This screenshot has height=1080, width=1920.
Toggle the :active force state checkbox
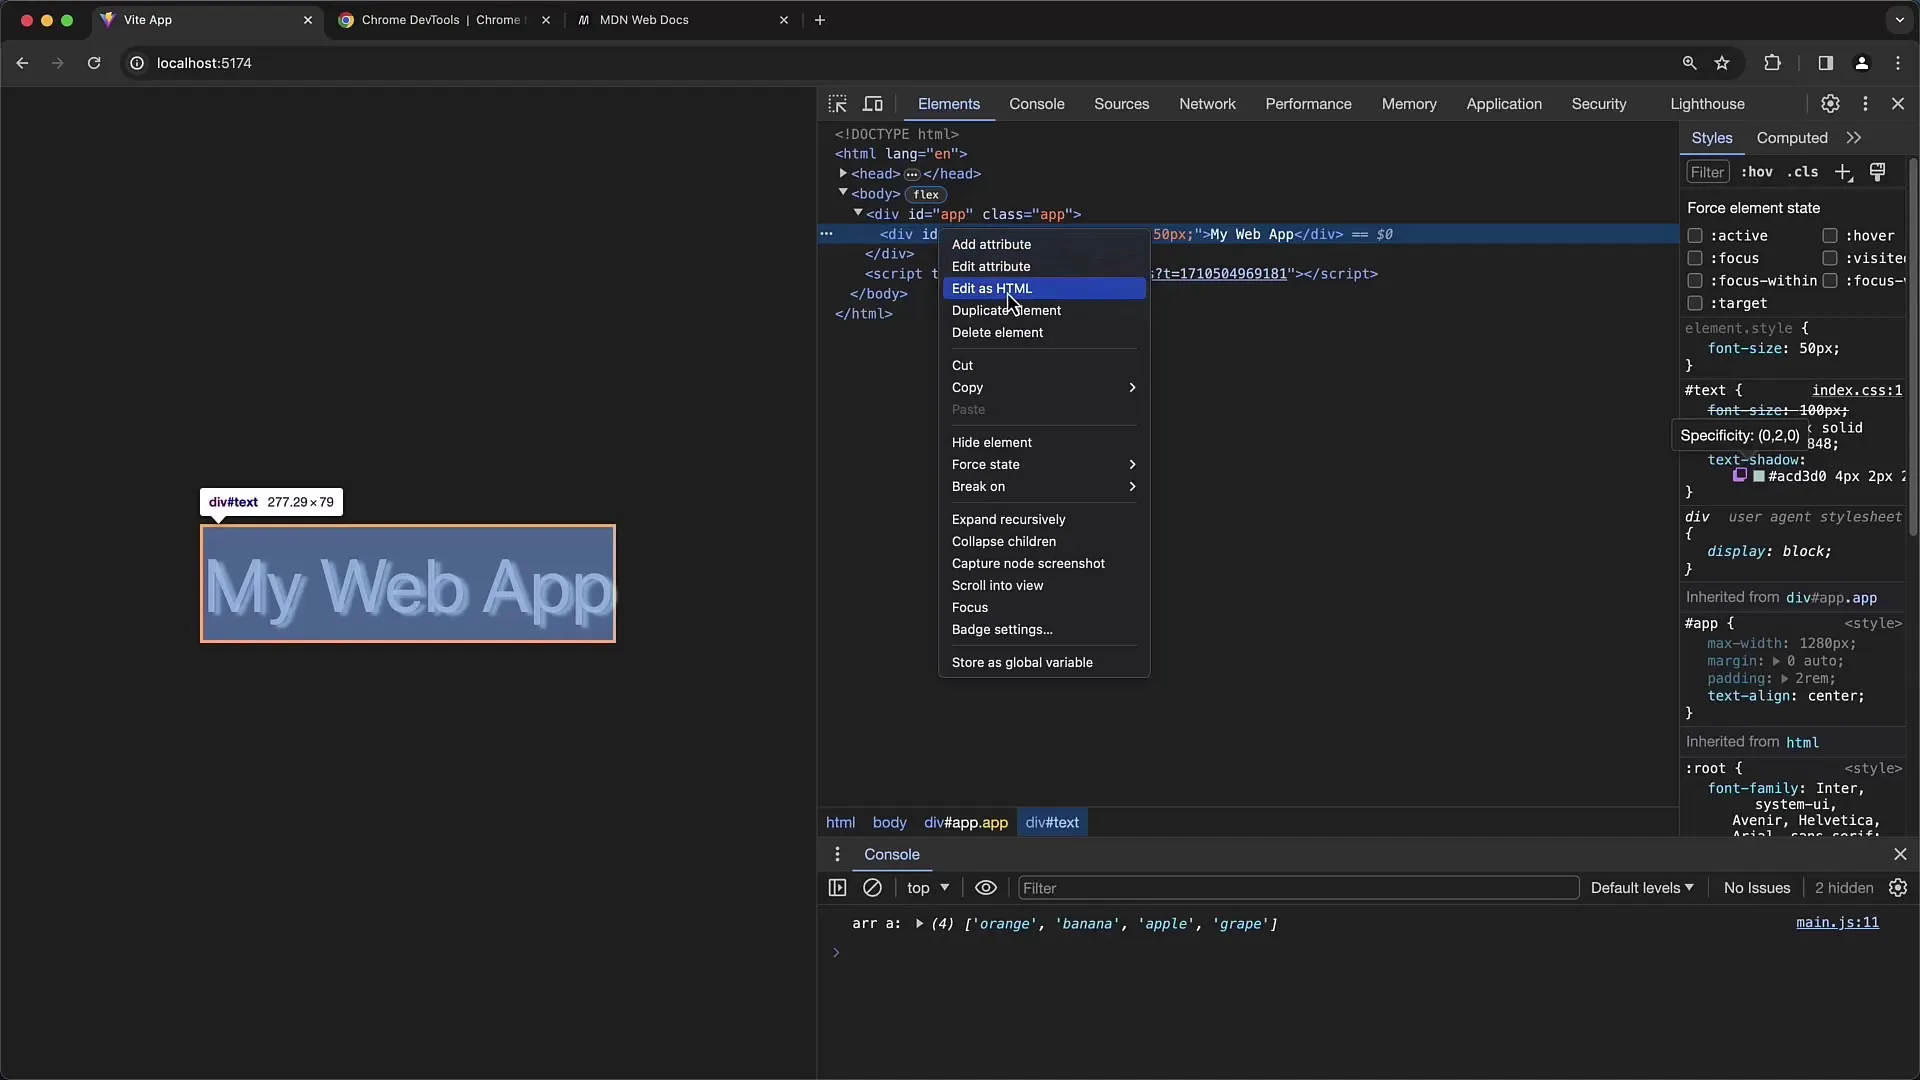tap(1695, 235)
